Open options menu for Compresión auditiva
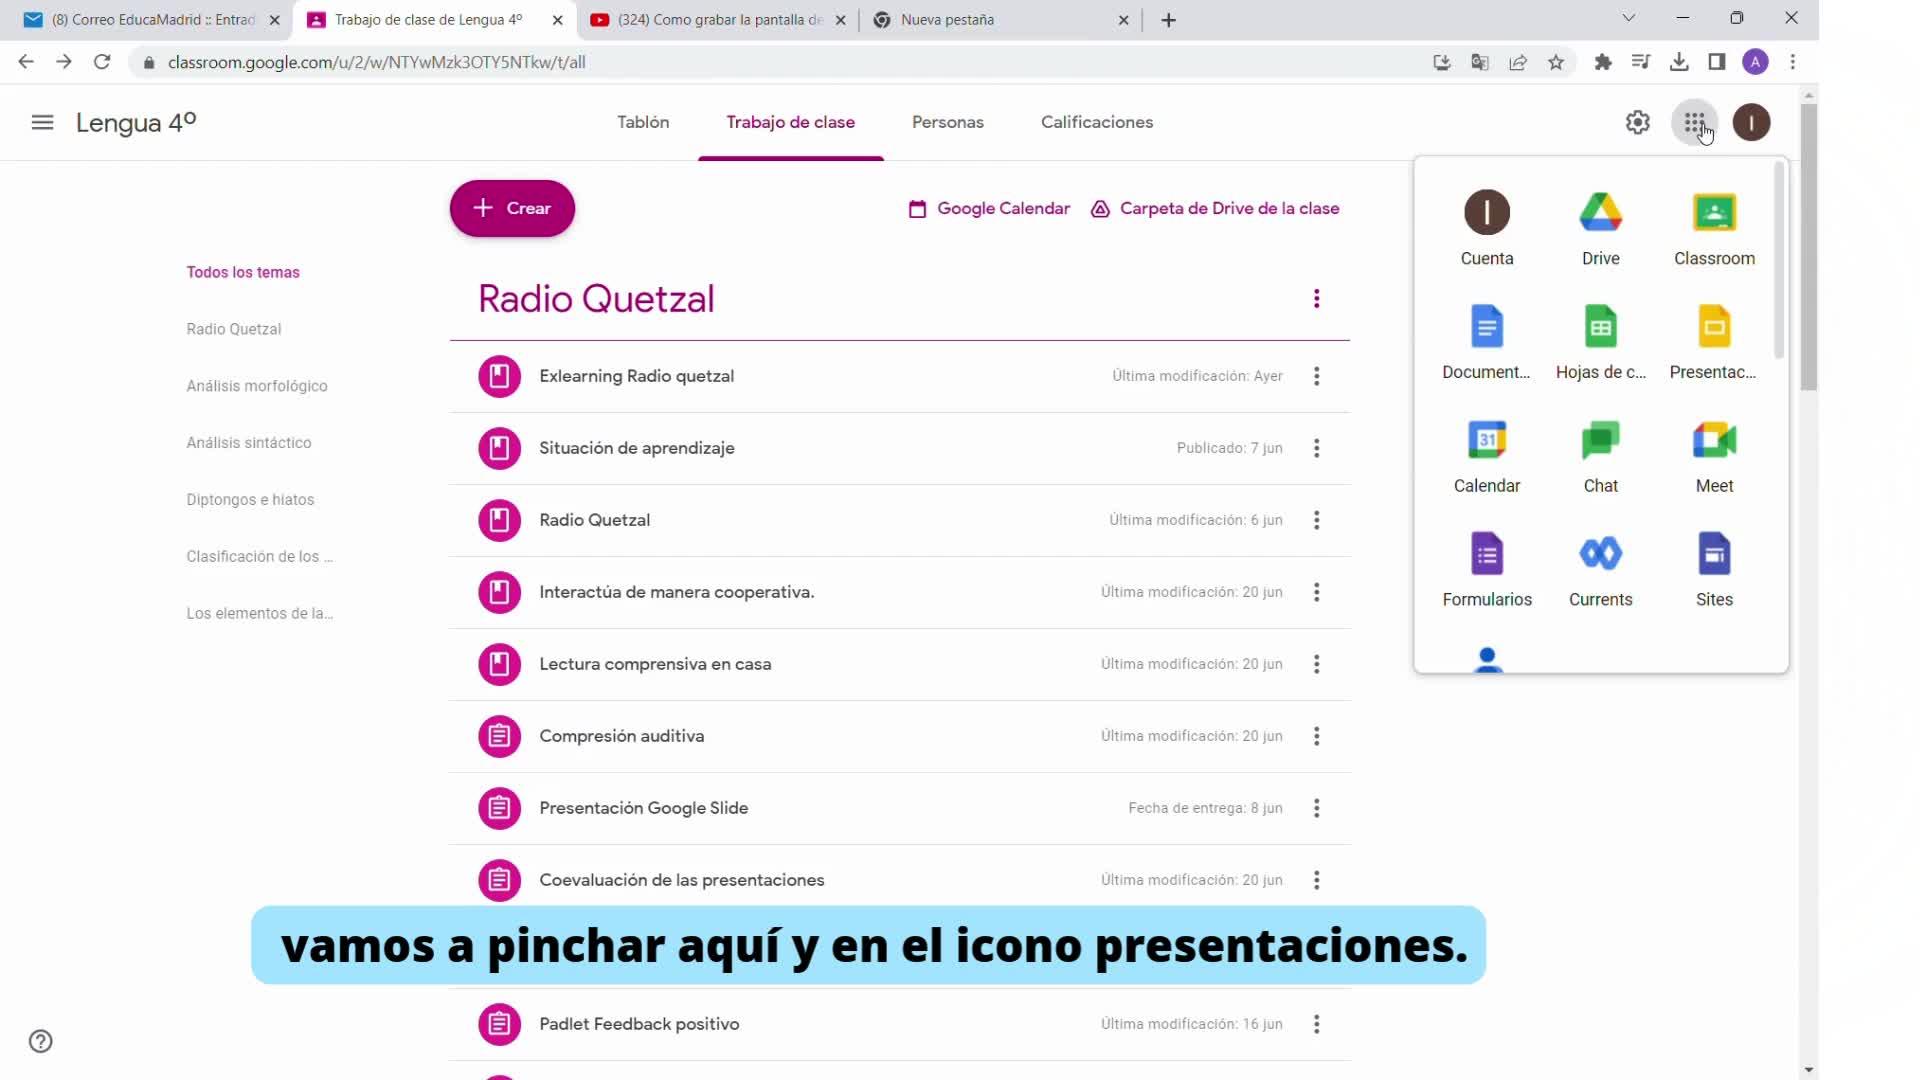 point(1316,736)
